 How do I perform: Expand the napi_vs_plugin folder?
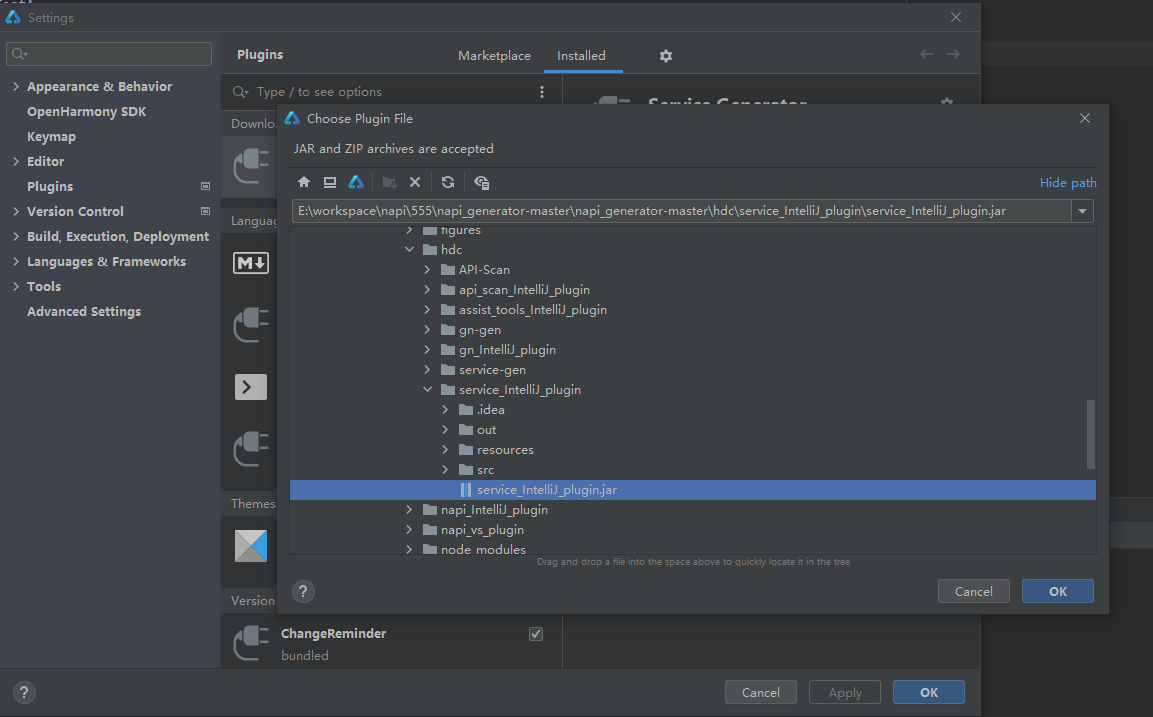coord(410,529)
